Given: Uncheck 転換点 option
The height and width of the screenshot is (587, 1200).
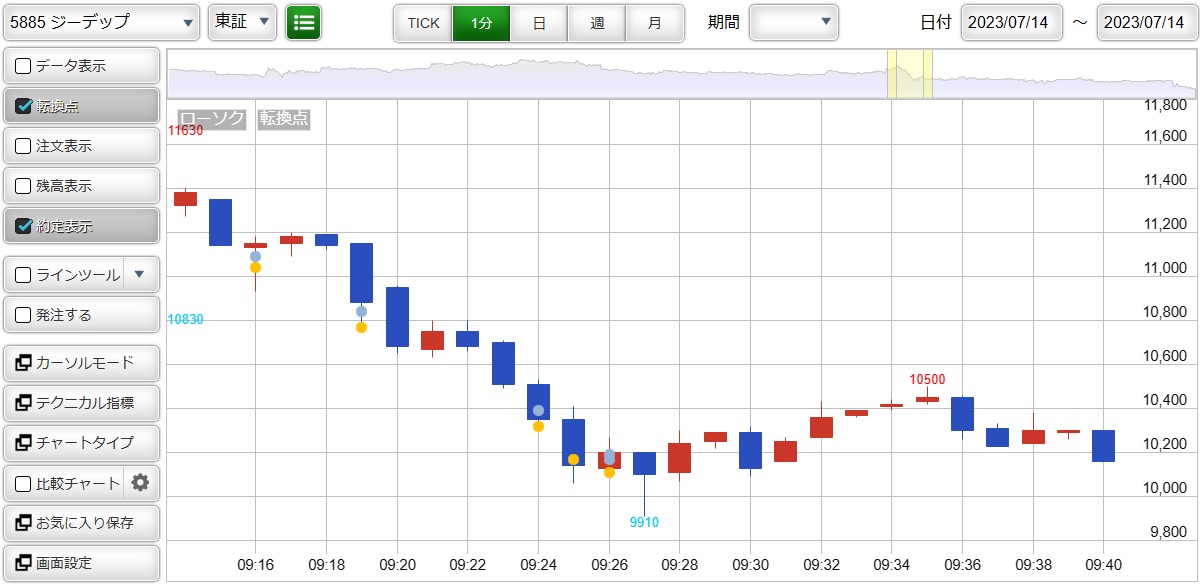Looking at the screenshot, I should point(23,106).
